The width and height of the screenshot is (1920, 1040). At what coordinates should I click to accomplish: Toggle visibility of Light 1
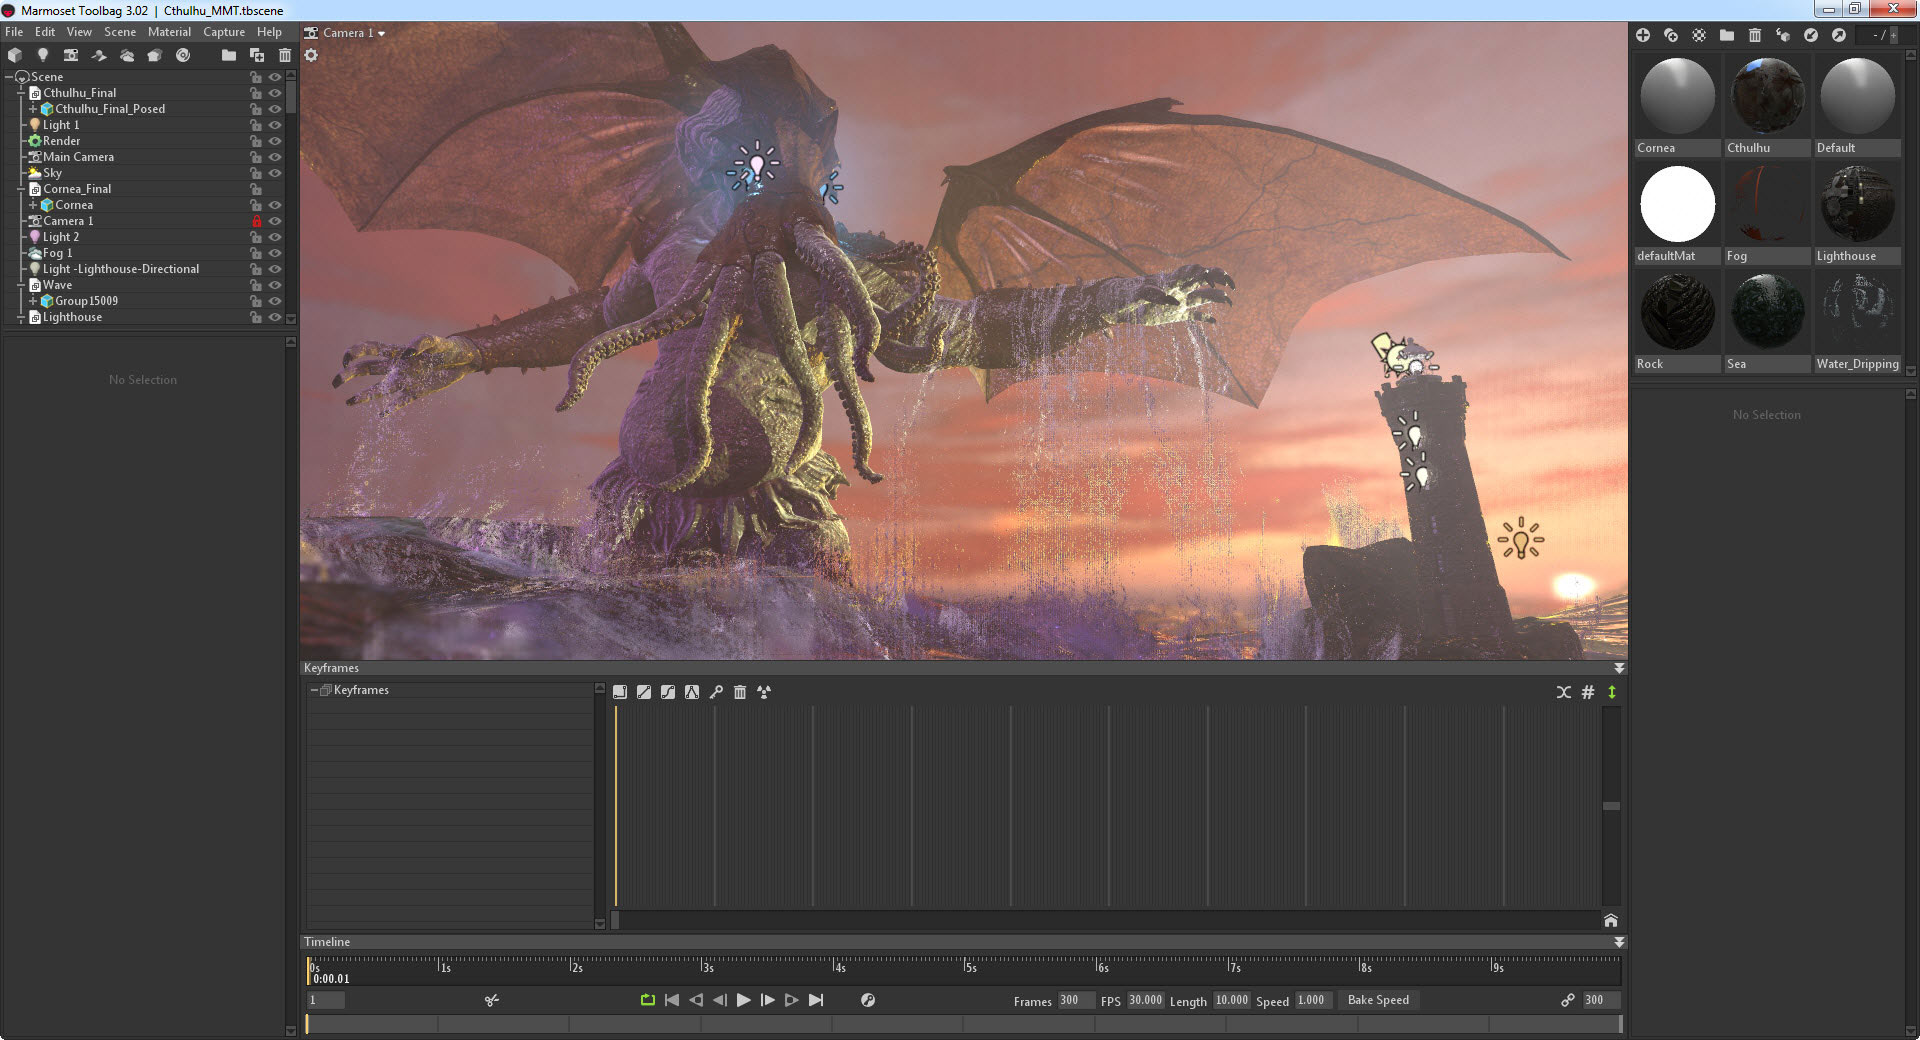275,125
